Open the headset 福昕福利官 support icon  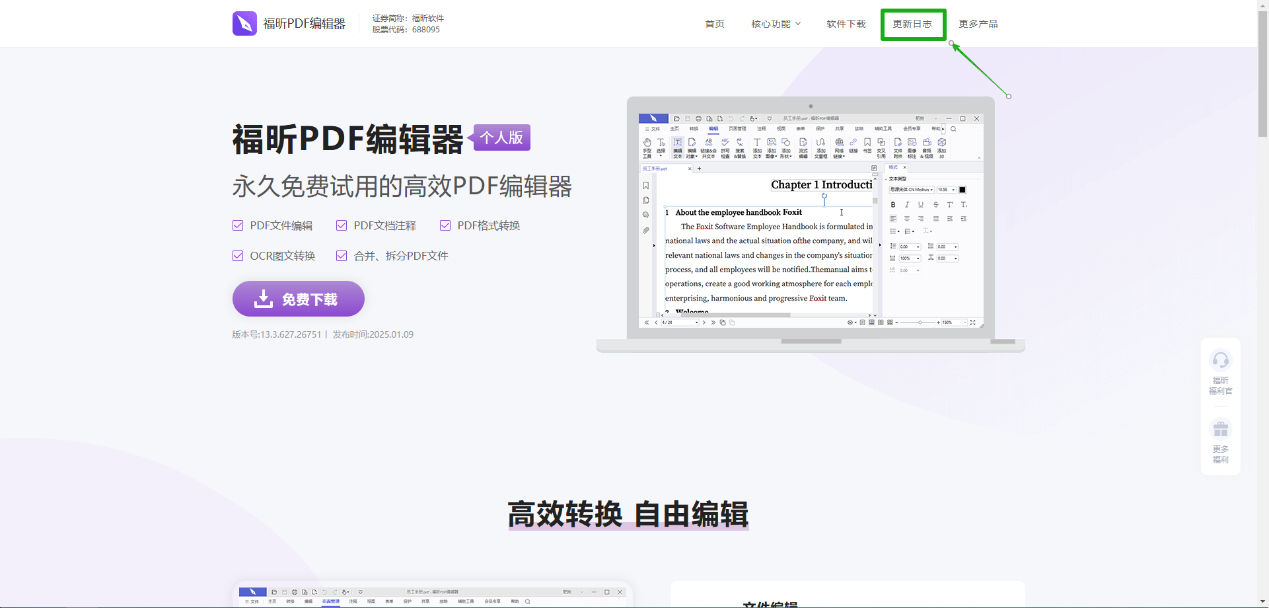pos(1220,360)
